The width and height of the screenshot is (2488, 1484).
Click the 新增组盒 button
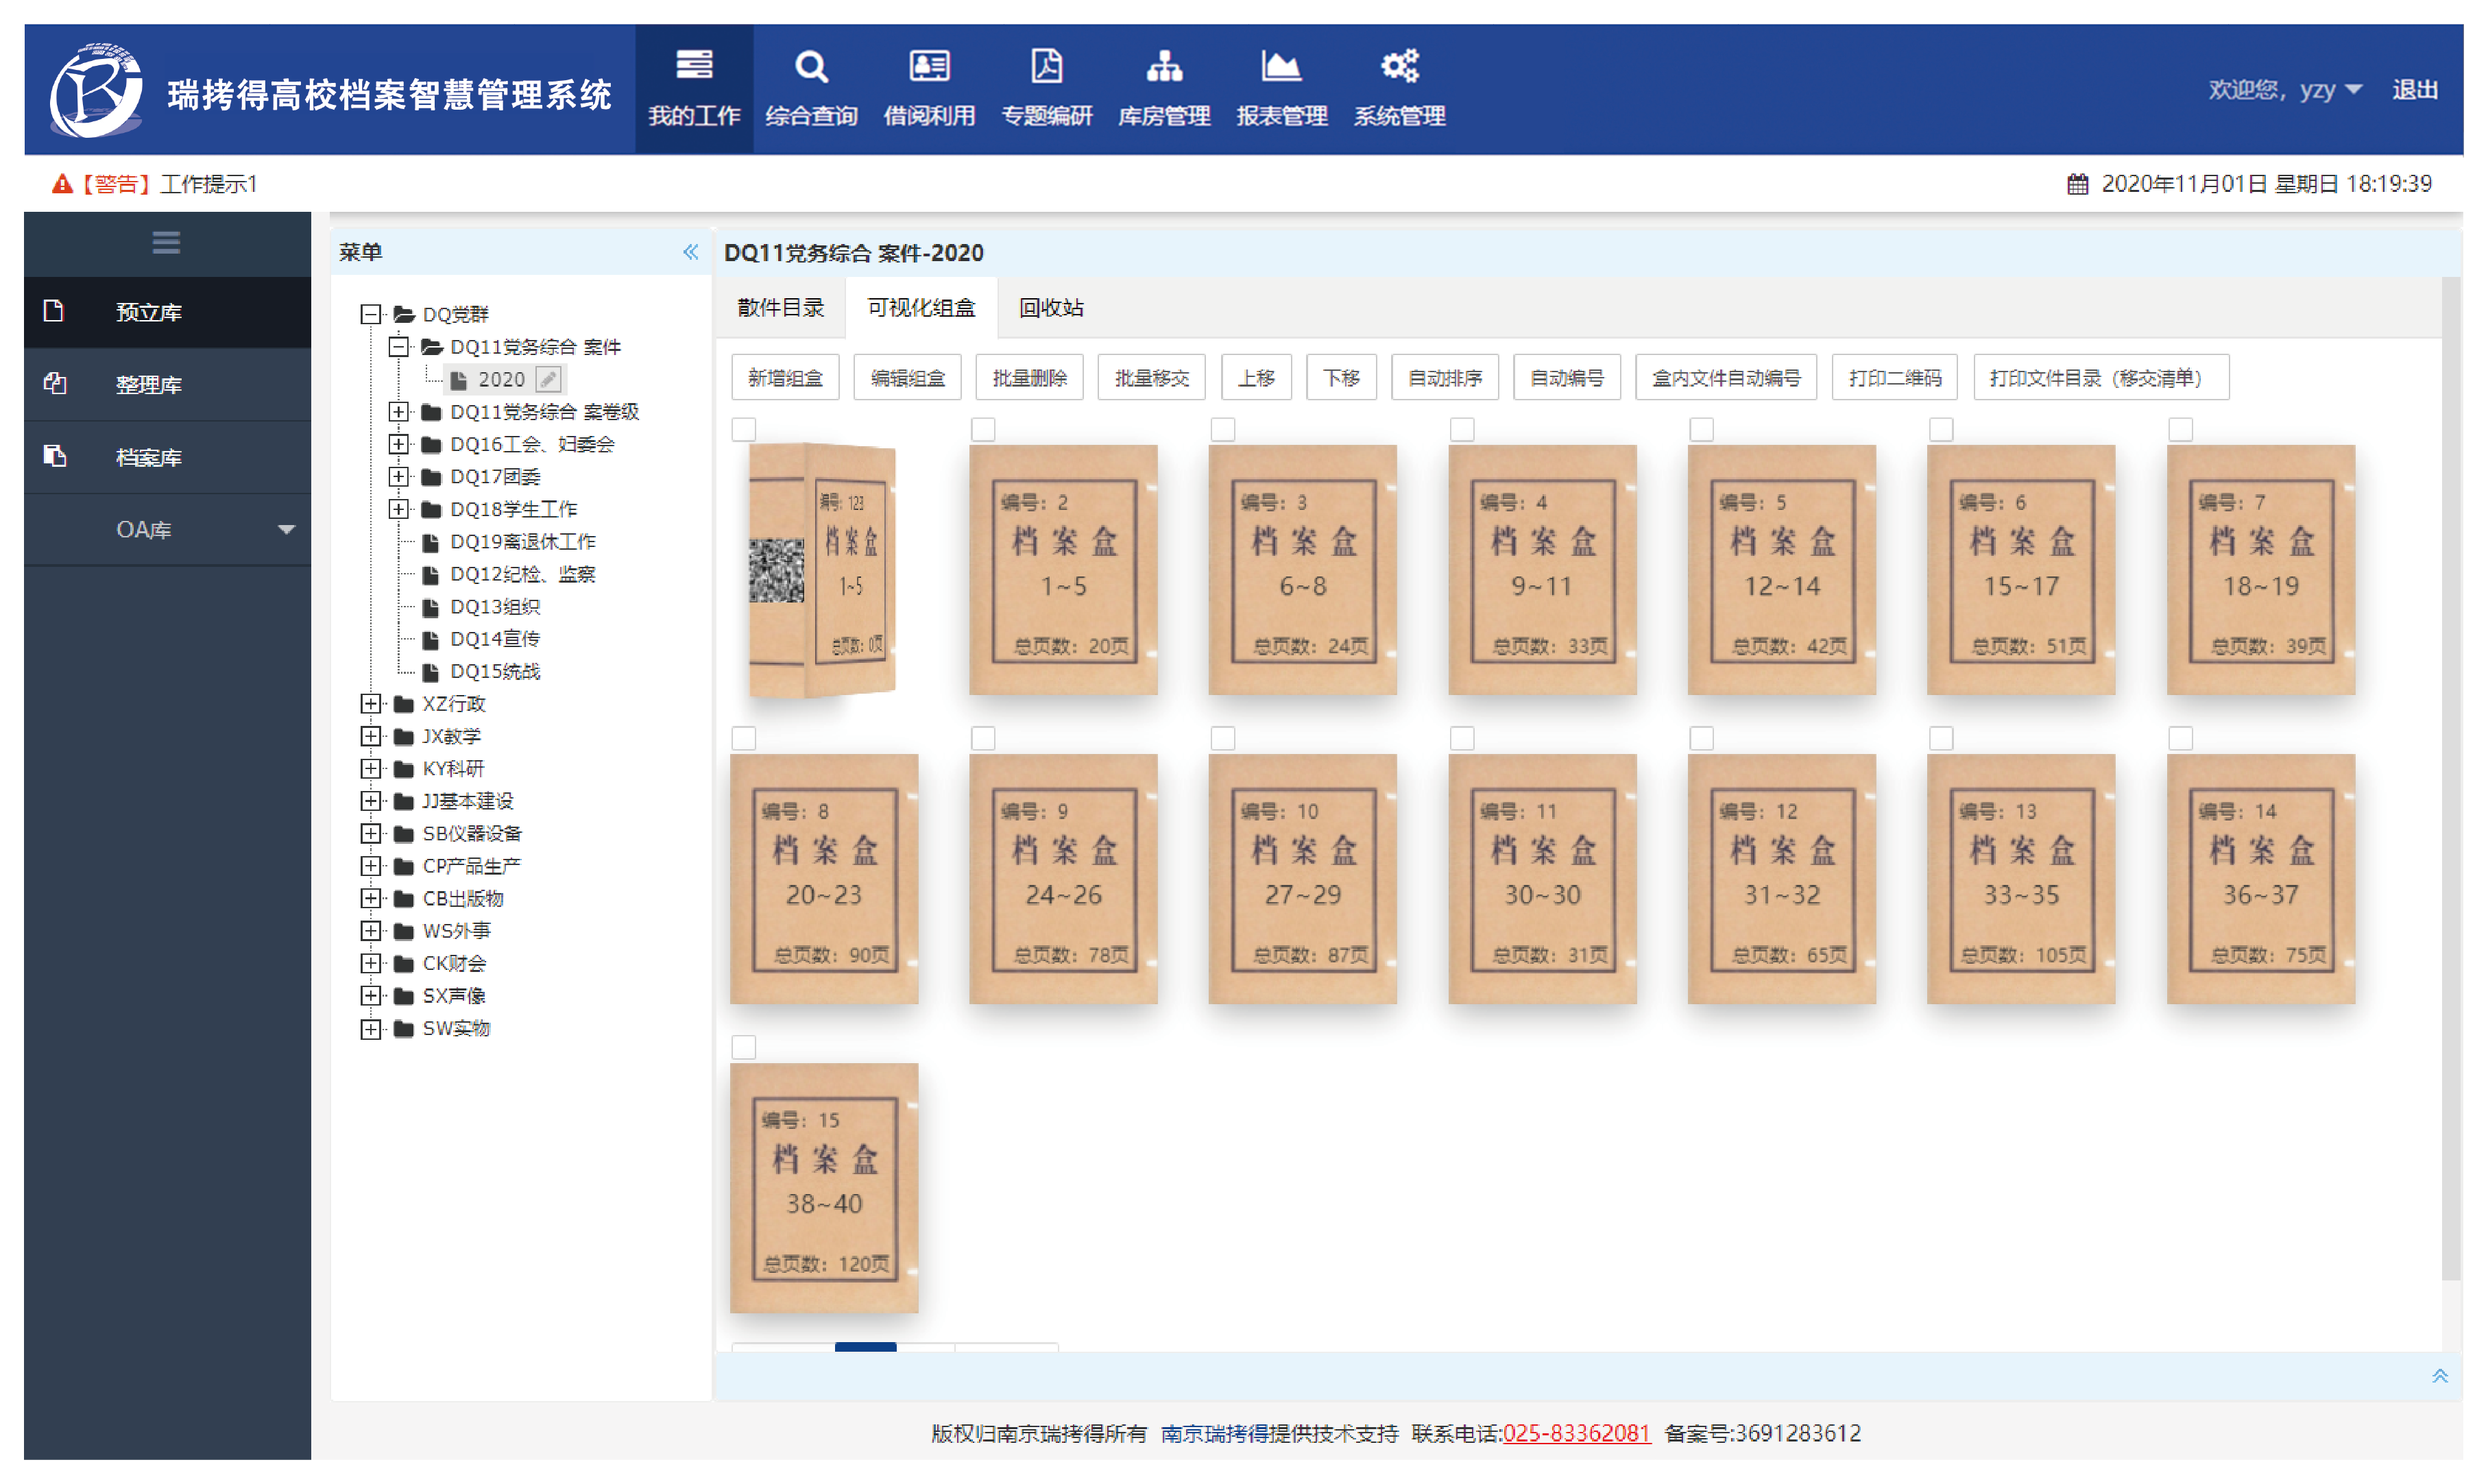click(x=784, y=378)
